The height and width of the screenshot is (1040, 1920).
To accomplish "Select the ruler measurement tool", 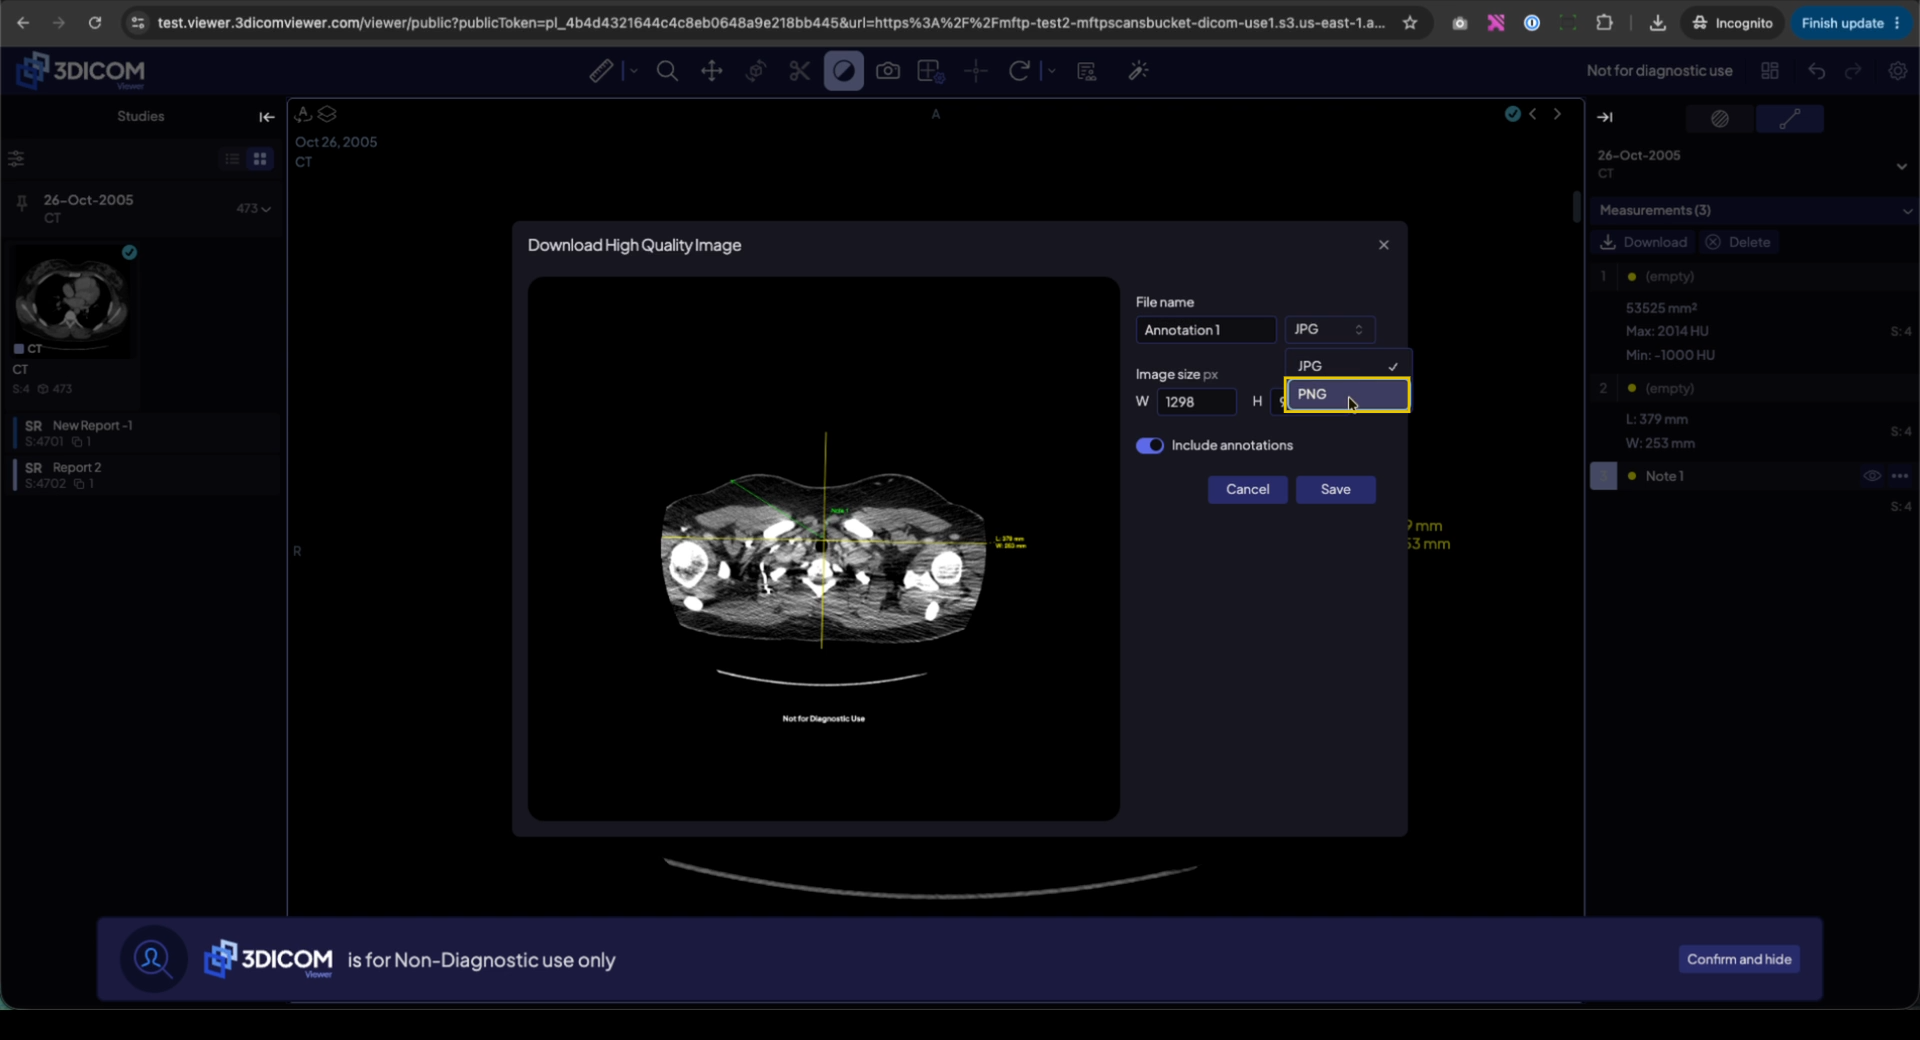I will 601,71.
